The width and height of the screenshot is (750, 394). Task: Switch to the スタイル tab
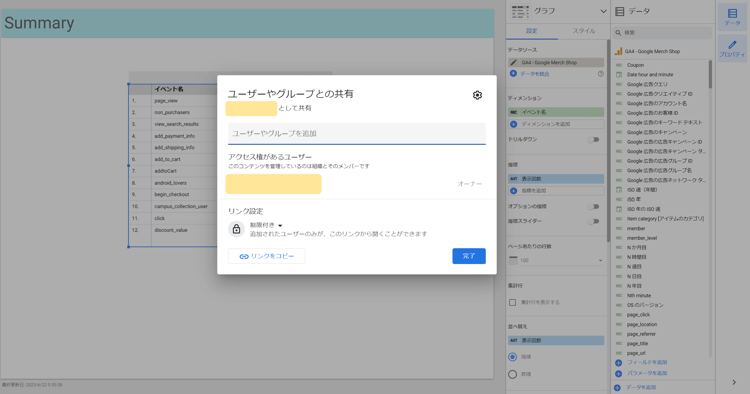tap(584, 31)
